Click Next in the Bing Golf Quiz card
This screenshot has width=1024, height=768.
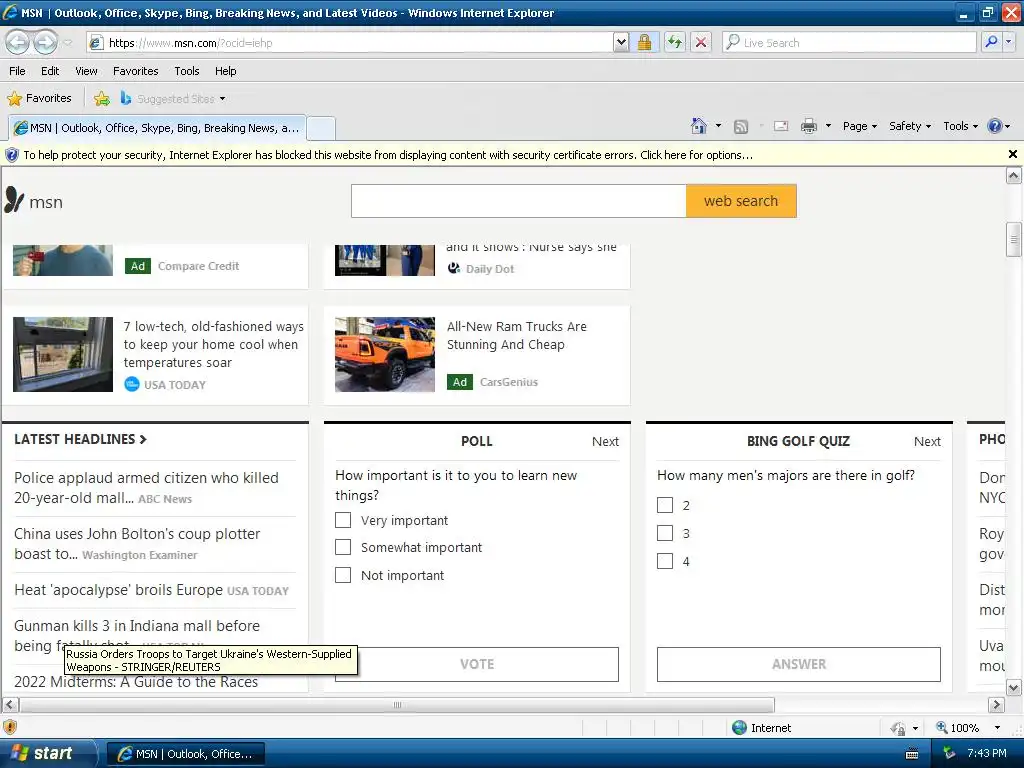pos(927,441)
